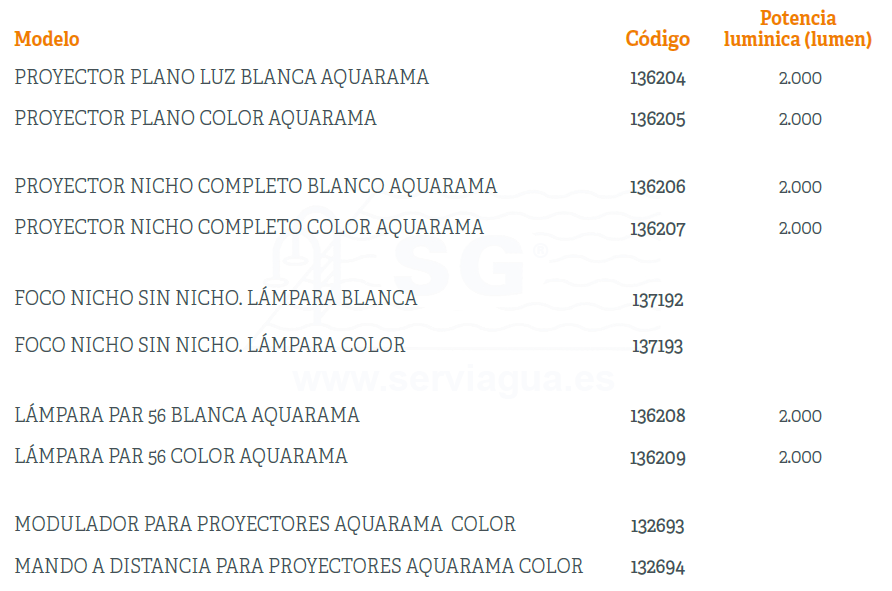This screenshot has width=892, height=591.
Task: Click FOCO NICHO SIN NICHO. LÁMPARA BLANCA
Action: pos(215,298)
